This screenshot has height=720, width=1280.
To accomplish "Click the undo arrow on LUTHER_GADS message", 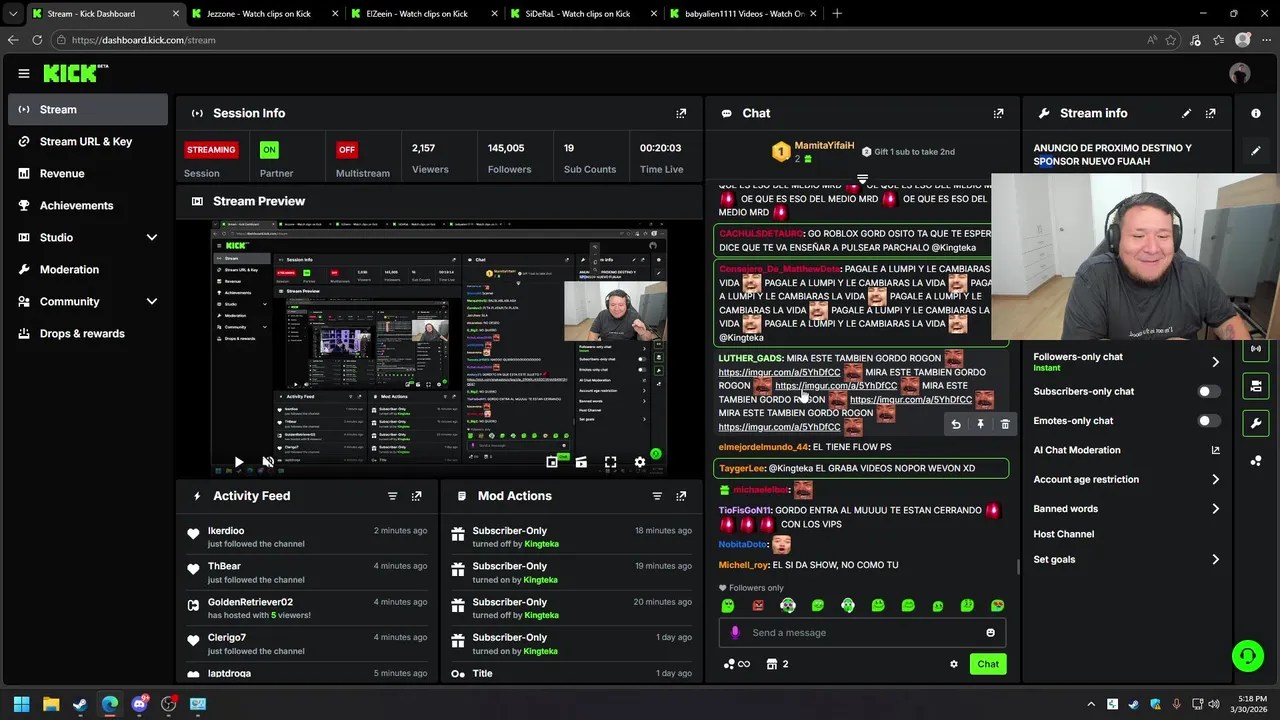I will tap(955, 425).
